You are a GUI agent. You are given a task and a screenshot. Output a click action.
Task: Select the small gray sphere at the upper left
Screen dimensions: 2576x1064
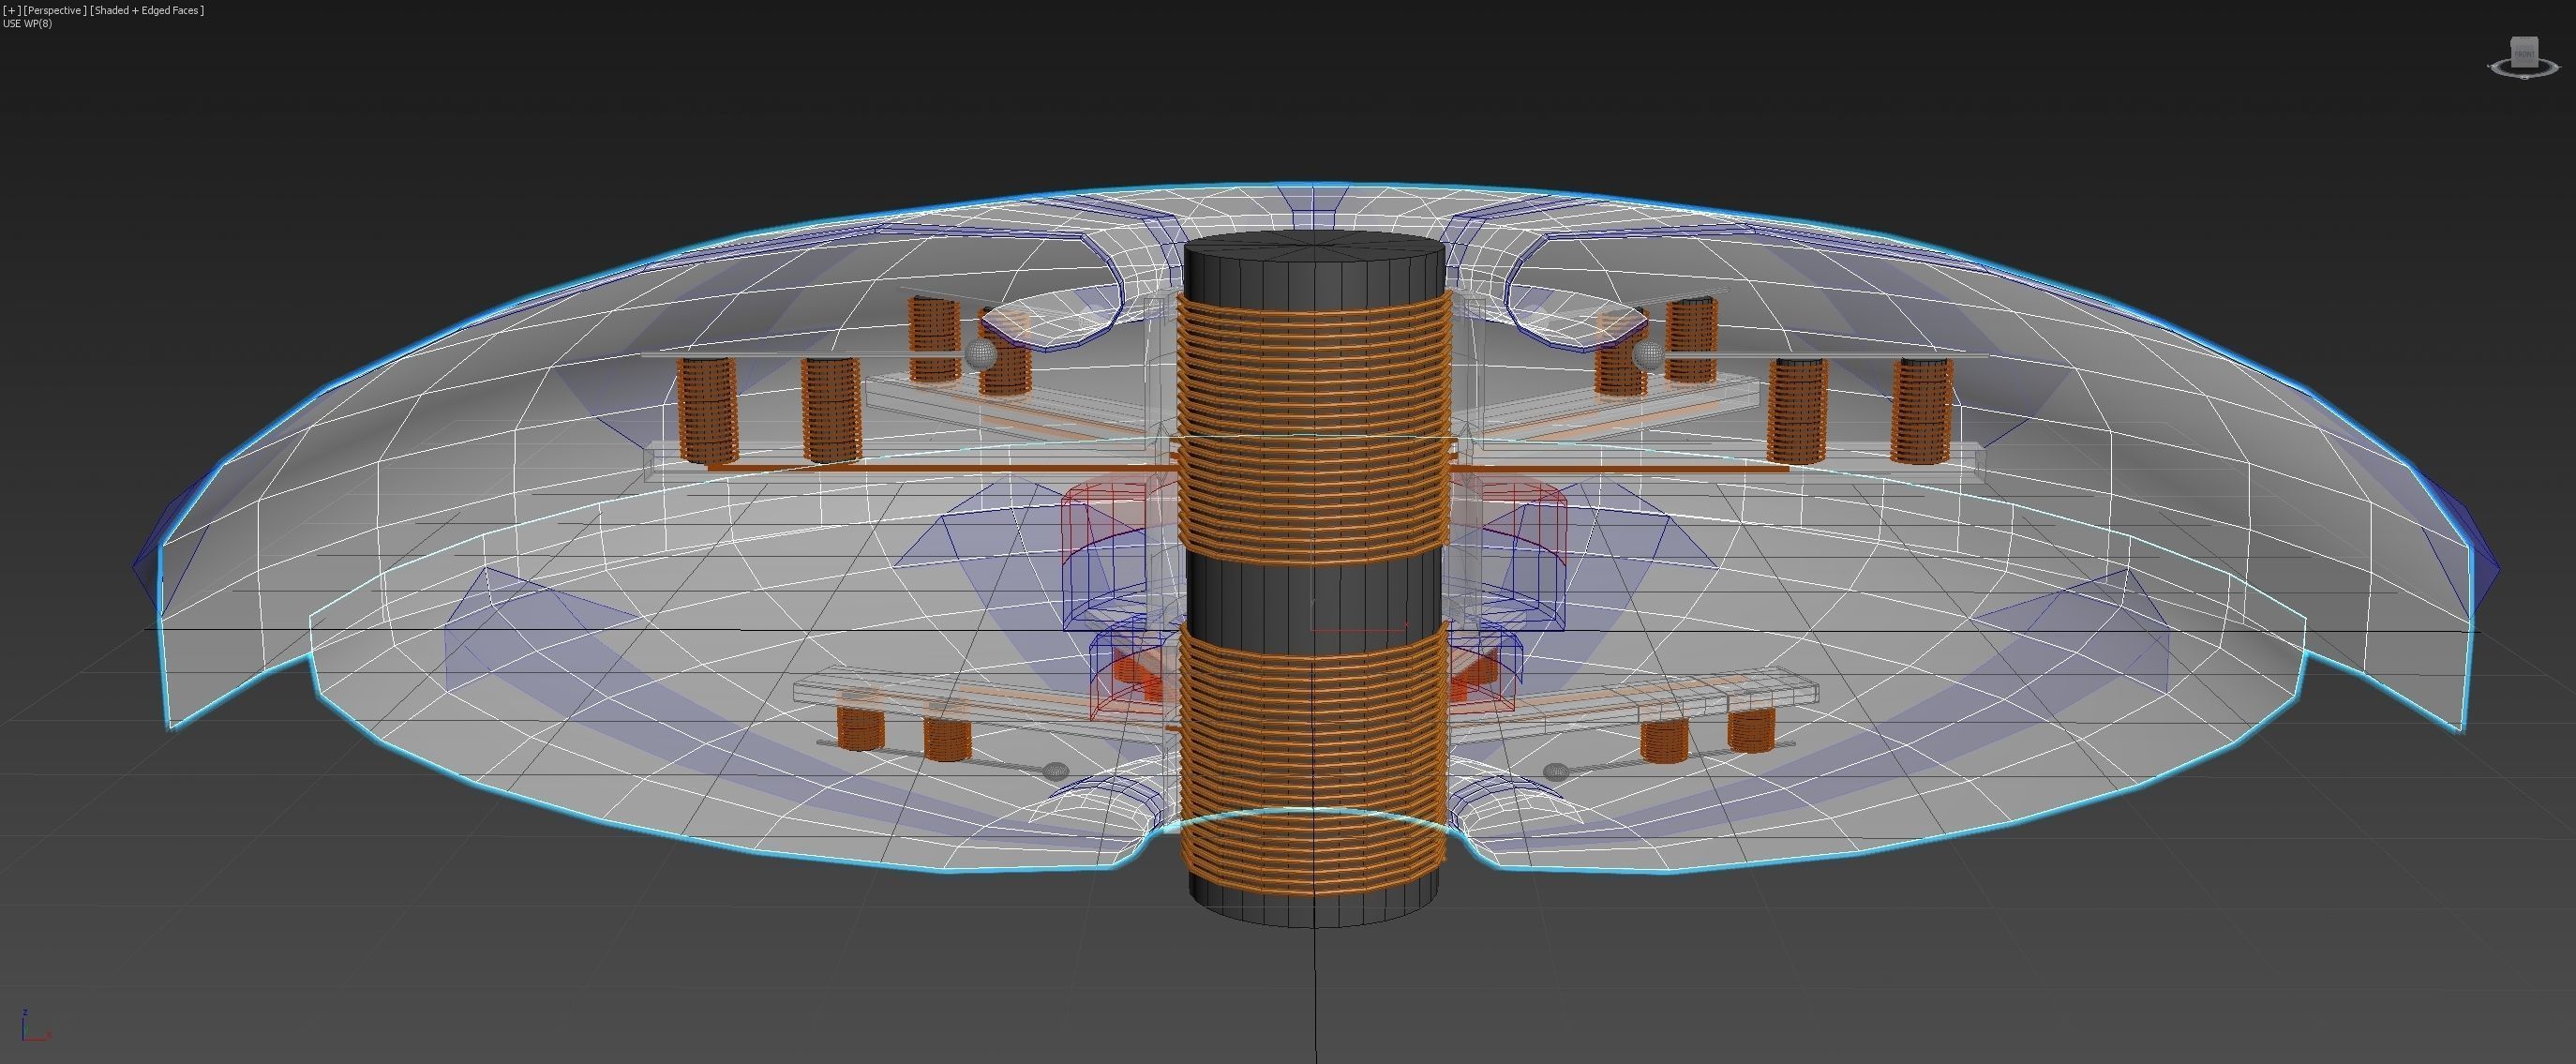(981, 354)
